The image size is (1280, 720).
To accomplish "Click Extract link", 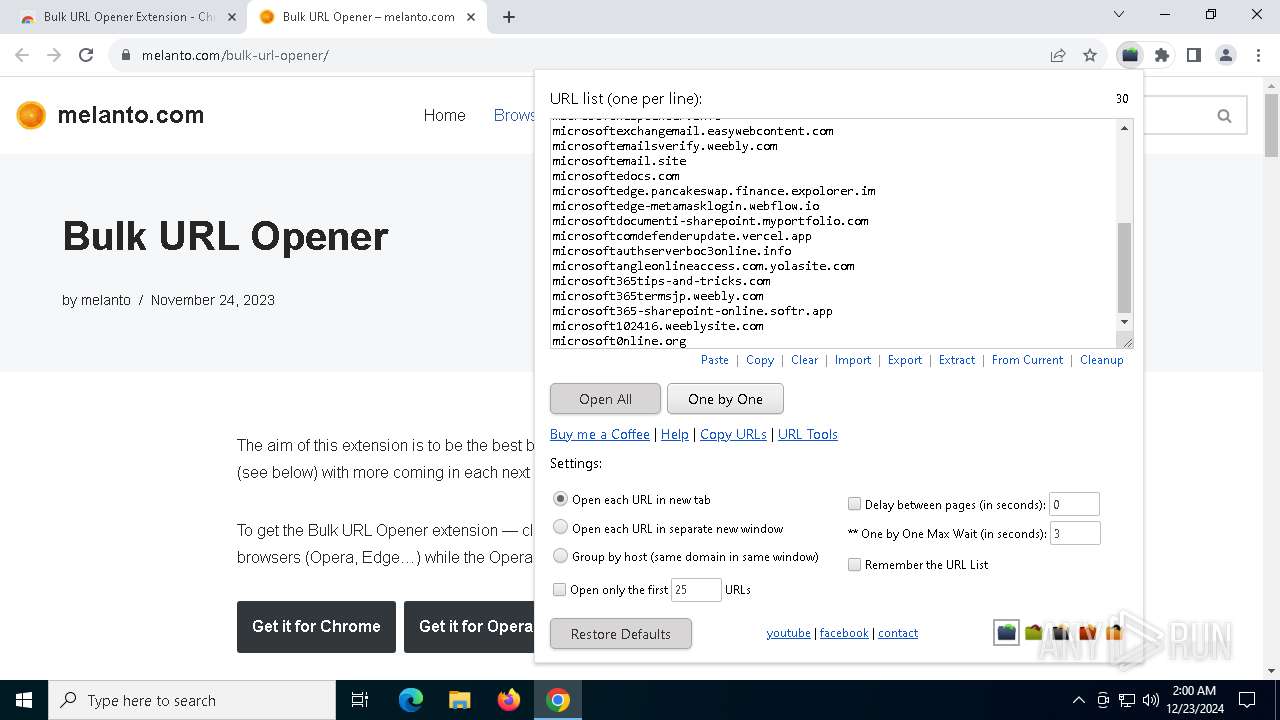I will 957,360.
